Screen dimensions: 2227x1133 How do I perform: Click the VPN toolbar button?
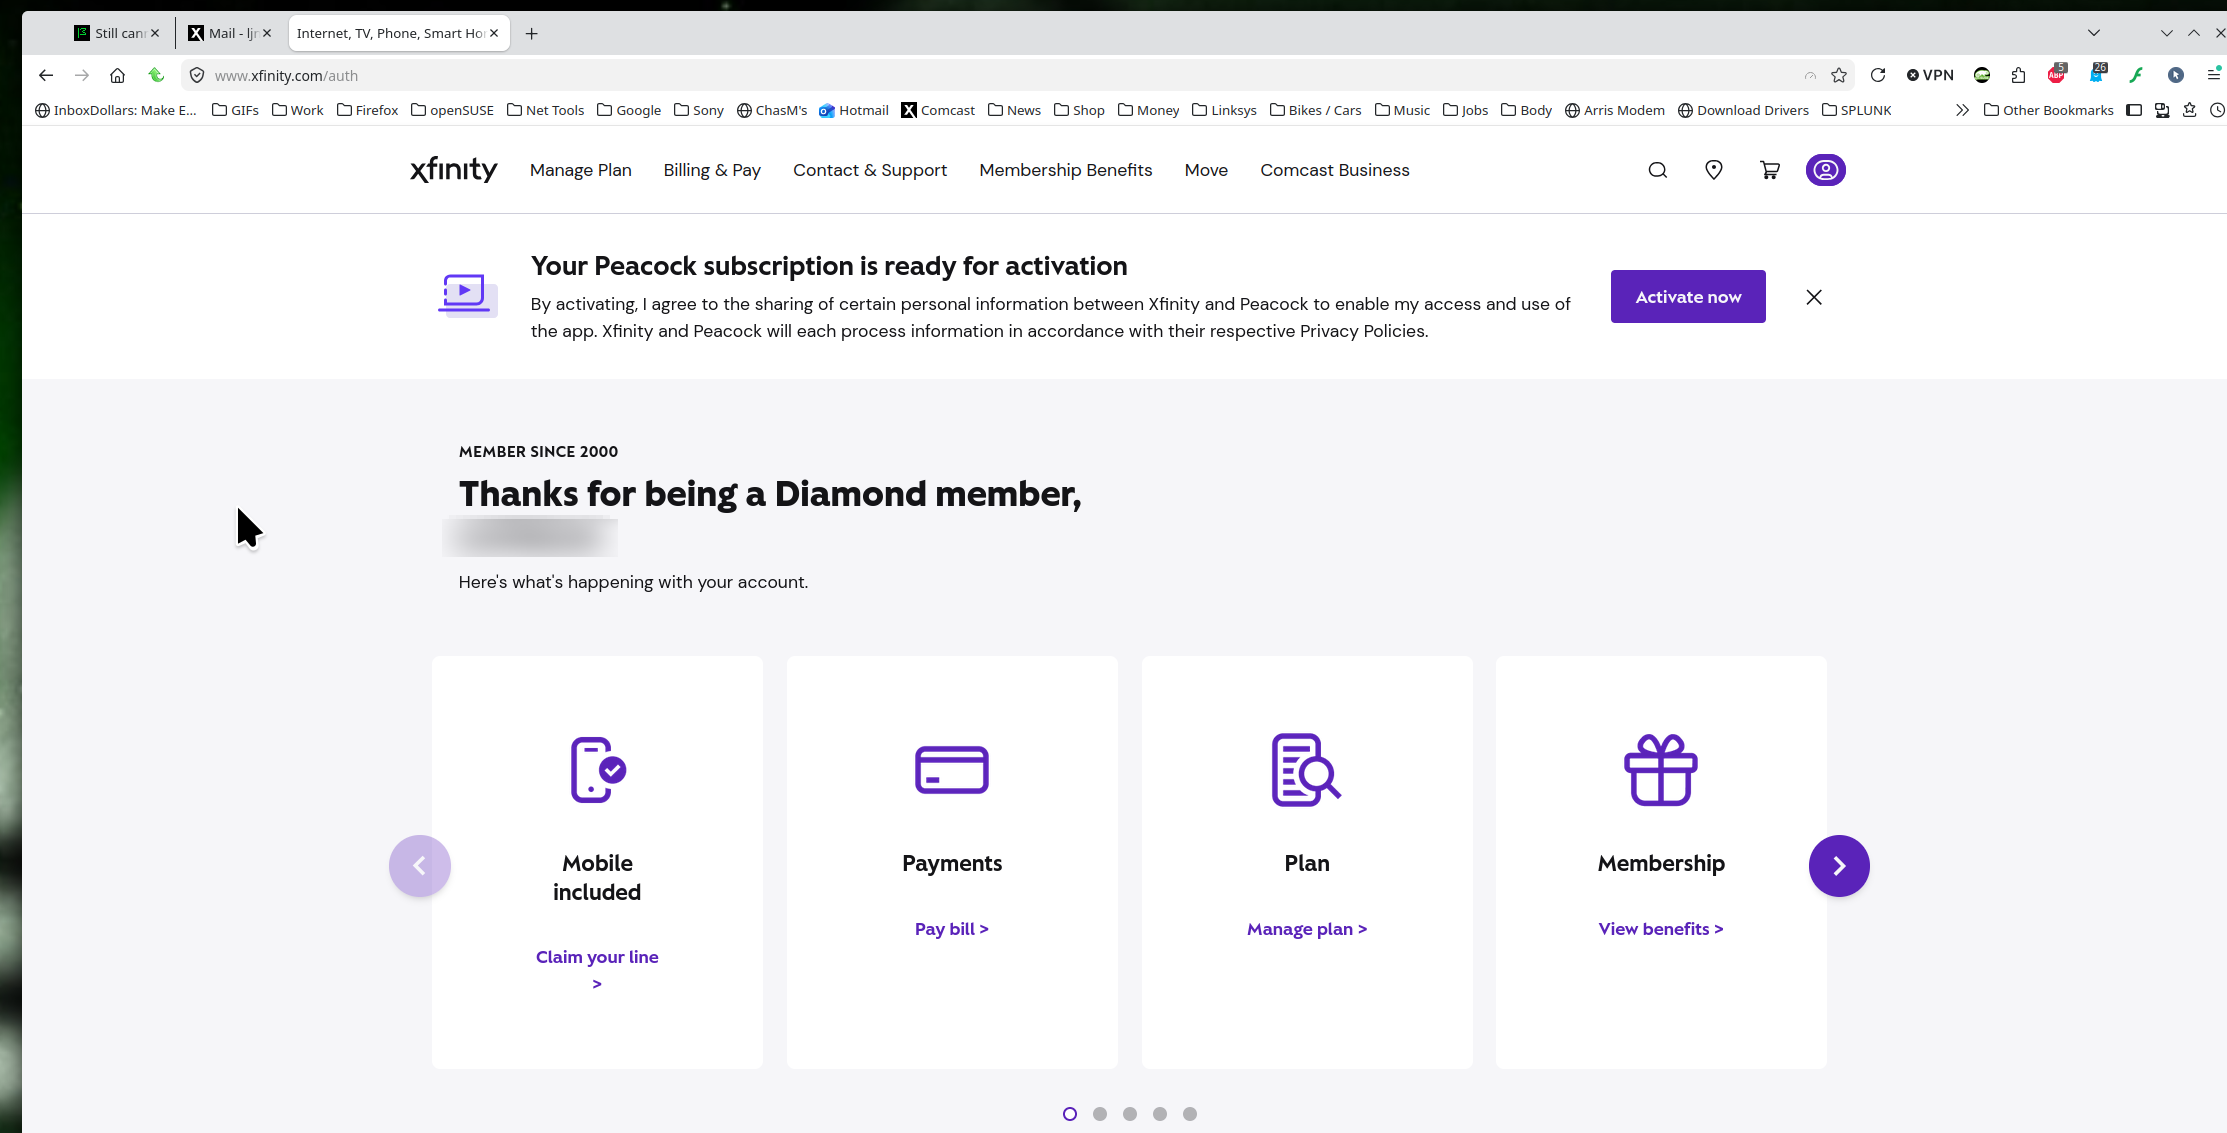[x=1929, y=75]
